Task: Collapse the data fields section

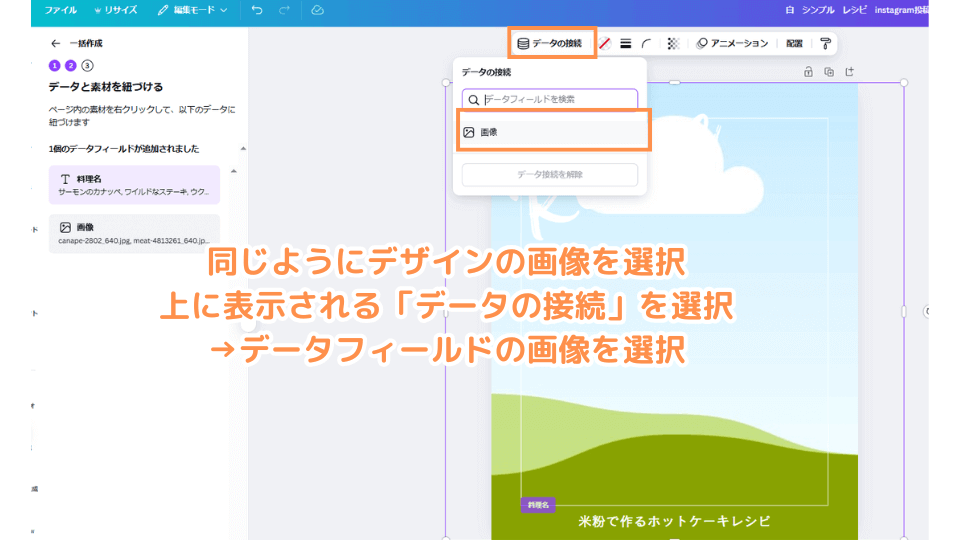Action: [243, 148]
